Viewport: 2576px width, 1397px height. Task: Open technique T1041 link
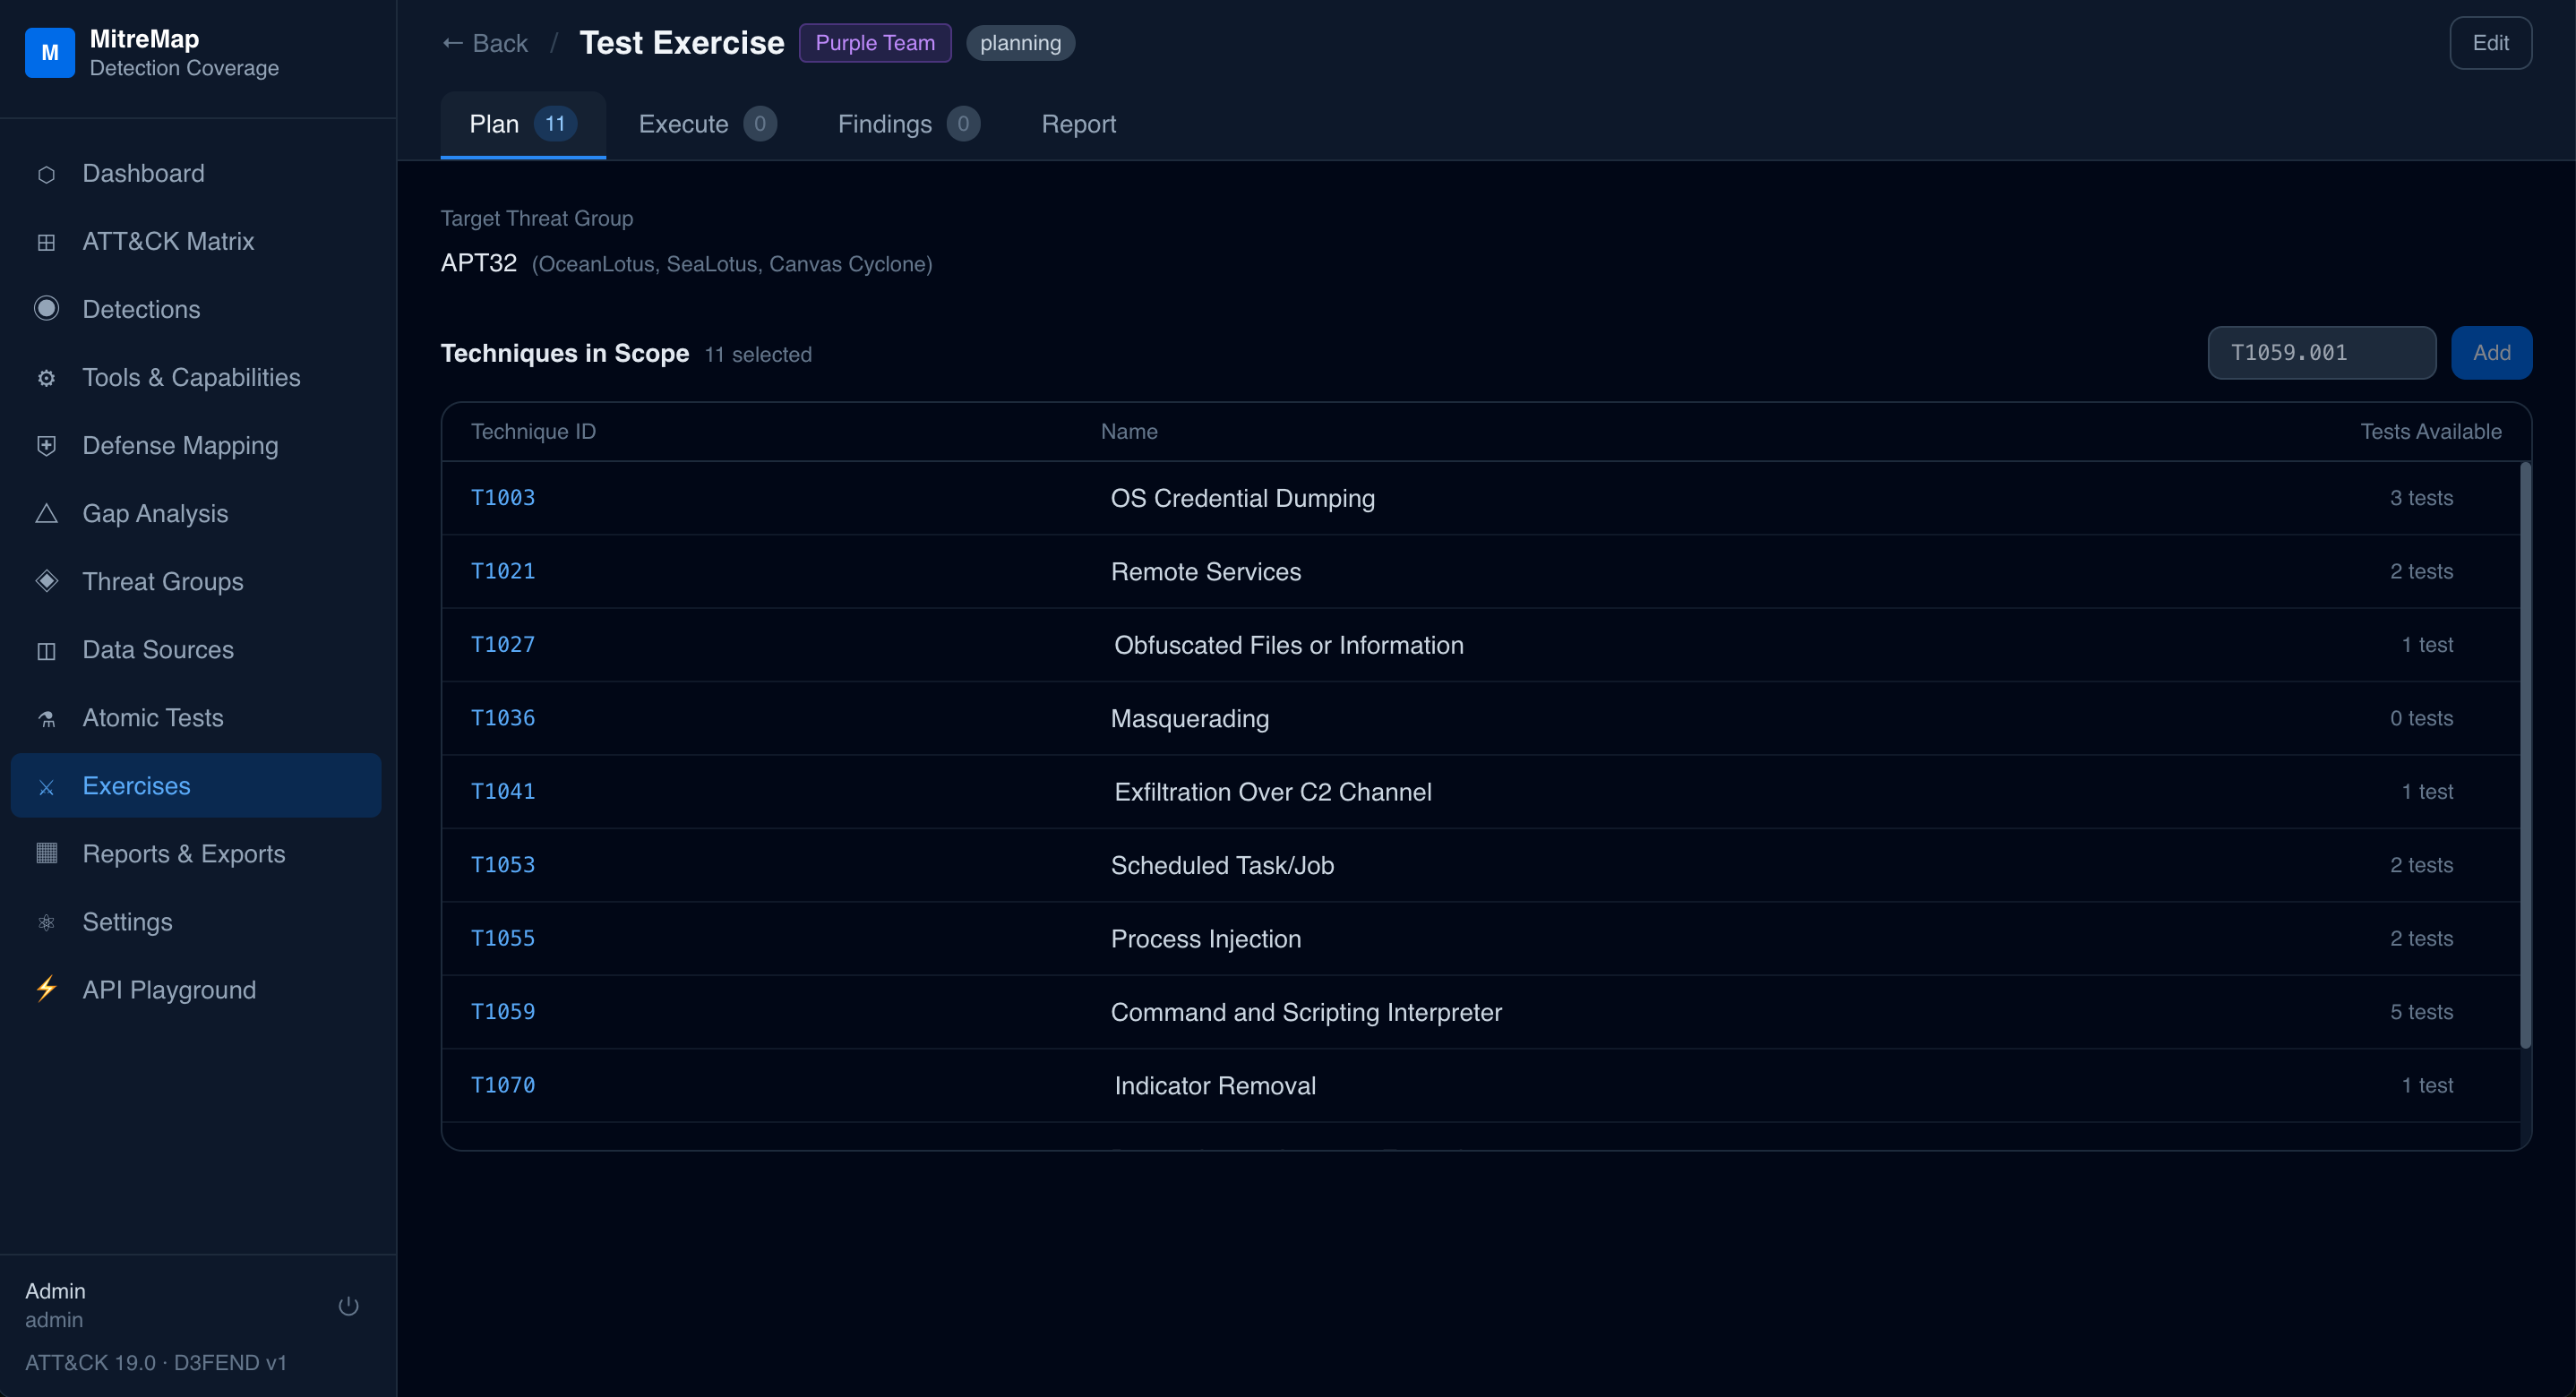[503, 792]
